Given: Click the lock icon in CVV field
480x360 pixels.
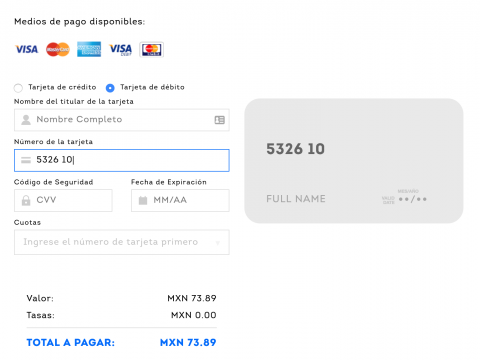Looking at the screenshot, I should (x=26, y=200).
